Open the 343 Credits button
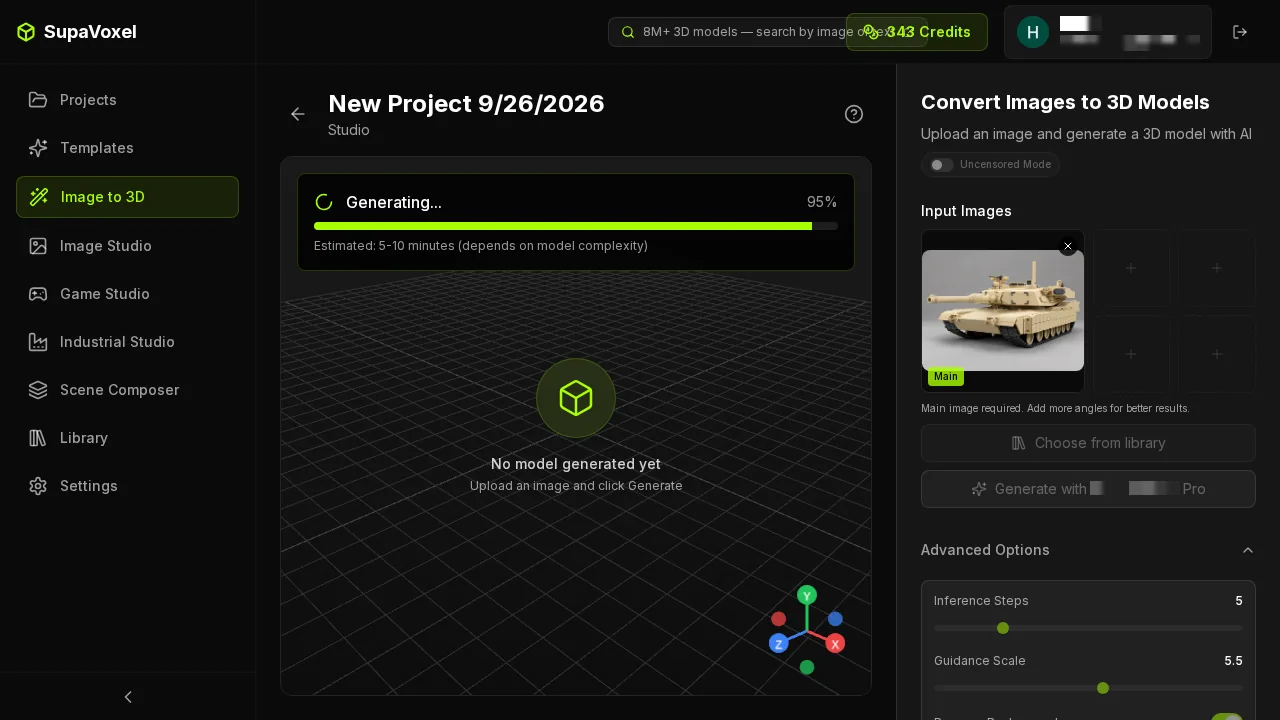 (x=917, y=32)
